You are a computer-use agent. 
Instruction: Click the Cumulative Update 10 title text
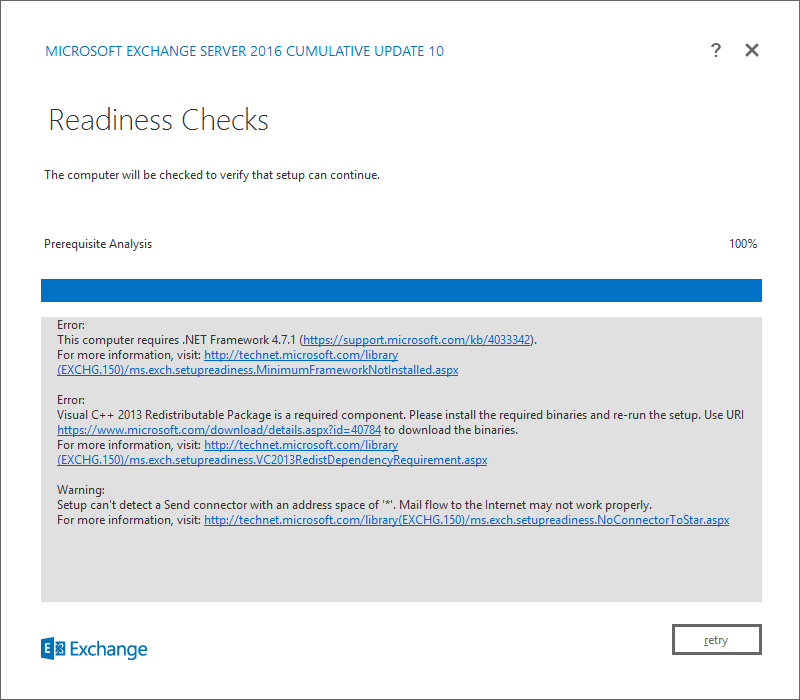tap(244, 51)
